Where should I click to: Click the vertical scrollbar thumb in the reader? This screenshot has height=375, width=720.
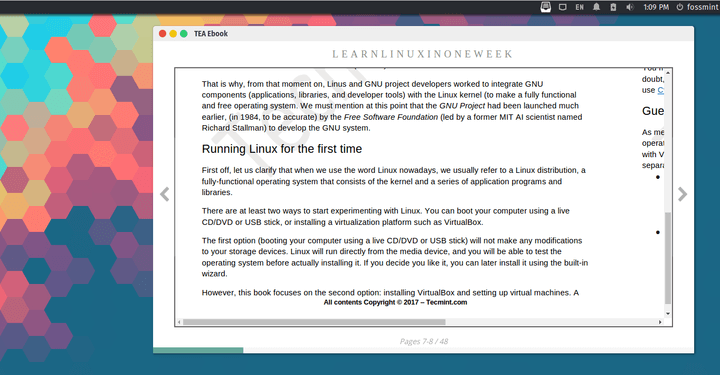click(x=668, y=258)
